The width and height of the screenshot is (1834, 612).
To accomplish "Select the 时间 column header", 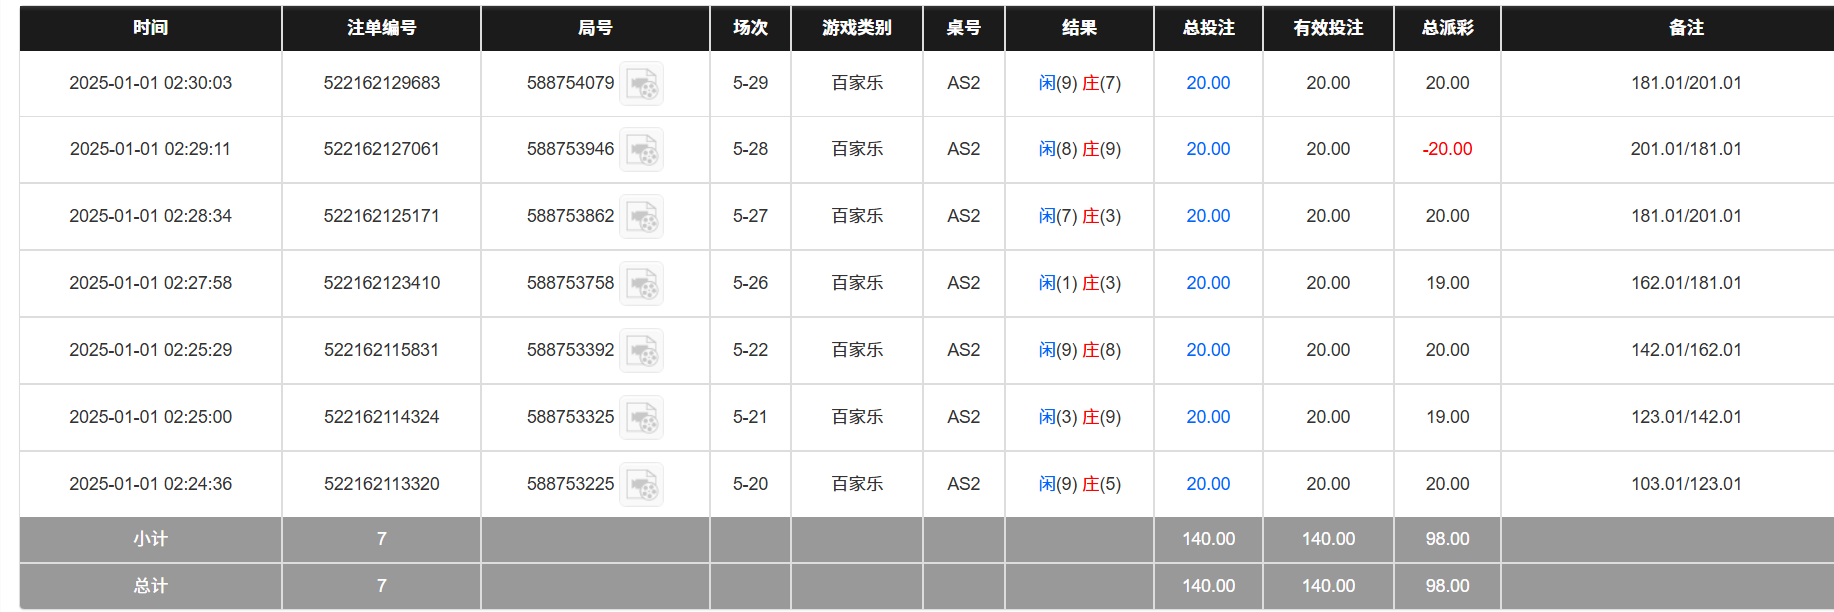I will 148,28.
